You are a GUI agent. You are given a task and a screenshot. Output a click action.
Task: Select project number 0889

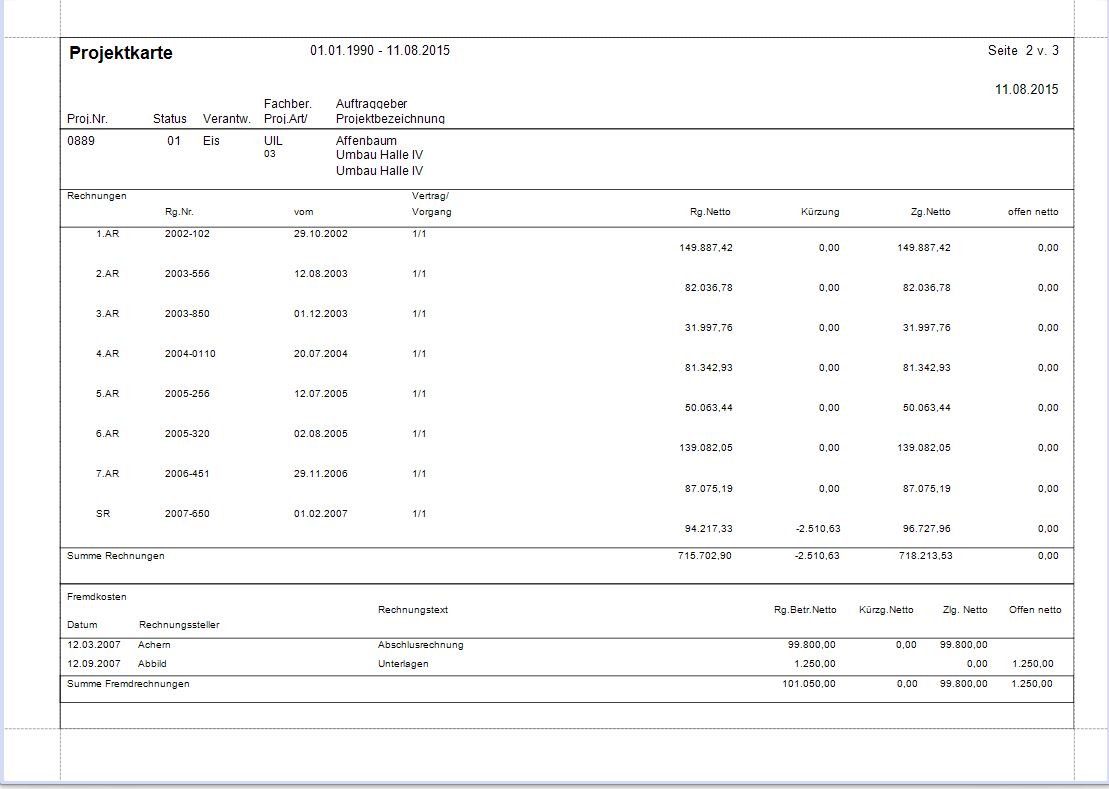[81, 141]
